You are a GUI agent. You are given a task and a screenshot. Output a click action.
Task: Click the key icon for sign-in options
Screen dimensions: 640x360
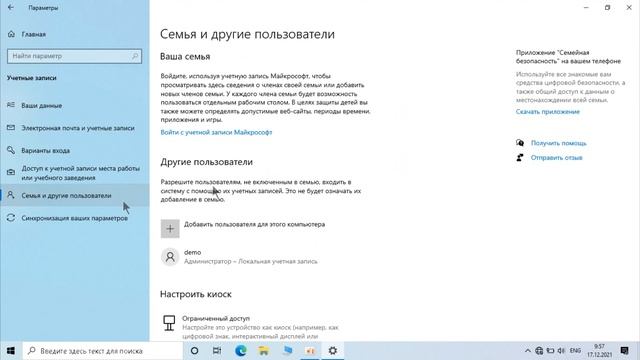(11, 150)
